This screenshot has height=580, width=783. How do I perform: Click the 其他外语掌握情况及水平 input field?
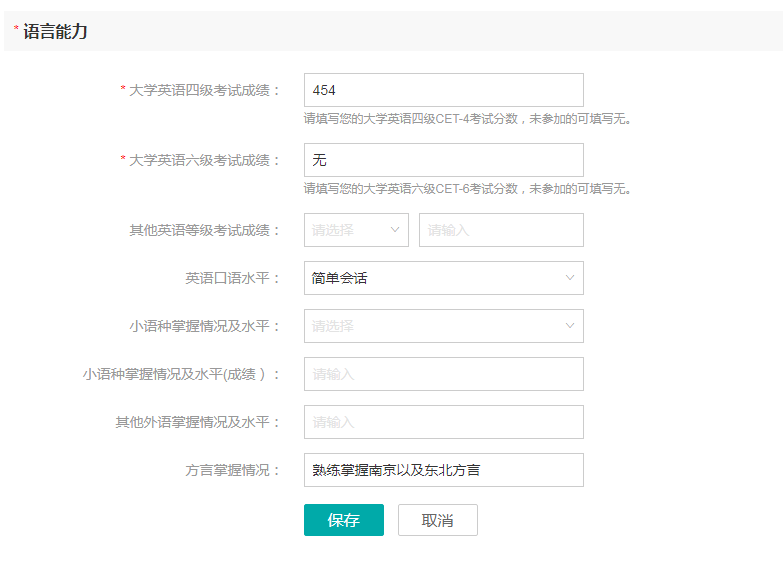click(443, 422)
